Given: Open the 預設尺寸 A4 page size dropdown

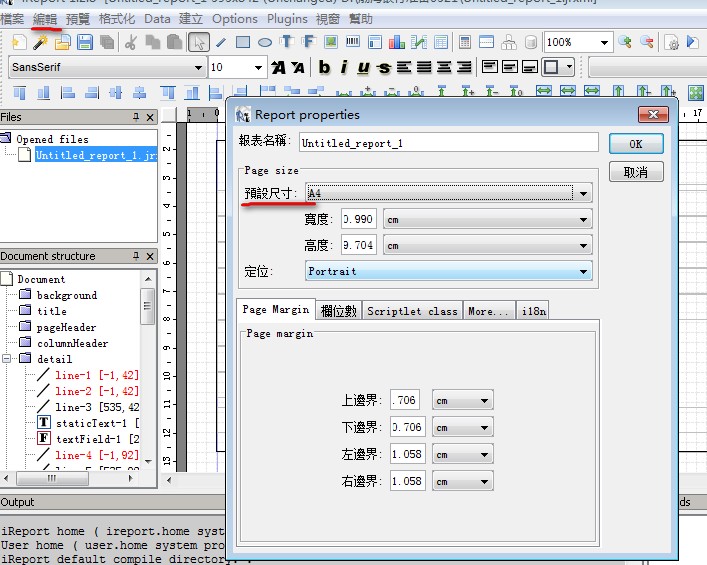Looking at the screenshot, I should pos(583,192).
